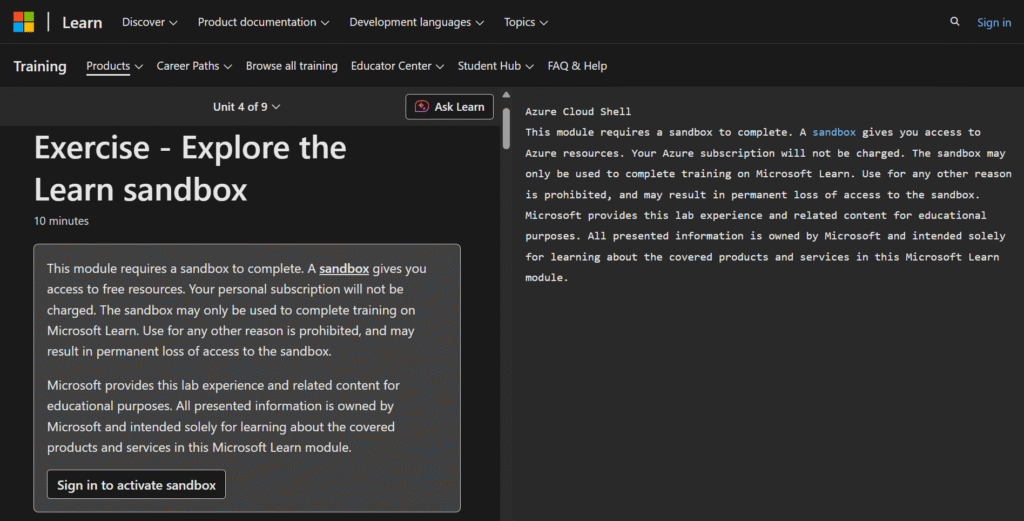
Task: Expand the Unit 4 of 9 selector
Action: (246, 106)
